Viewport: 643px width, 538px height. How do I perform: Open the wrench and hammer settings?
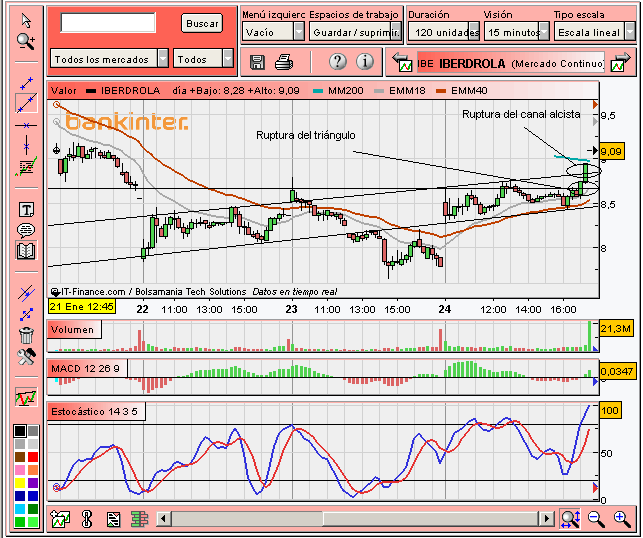coord(26,357)
